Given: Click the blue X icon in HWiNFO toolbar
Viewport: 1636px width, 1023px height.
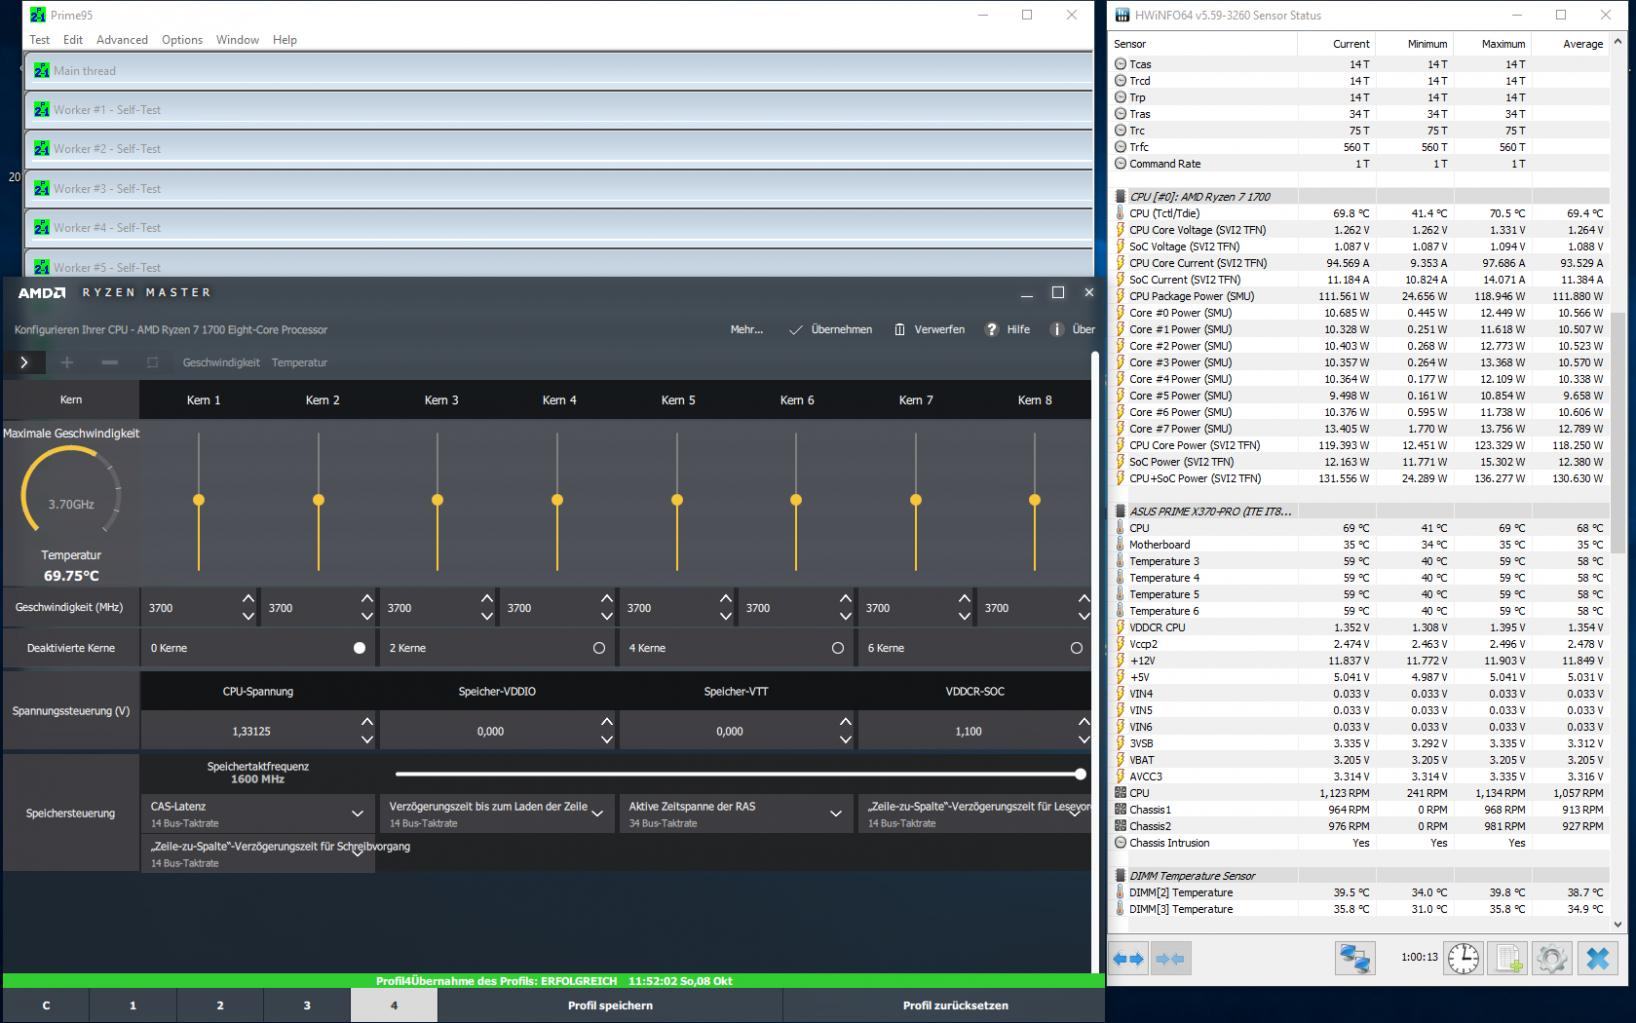Looking at the screenshot, I should tap(1598, 958).
